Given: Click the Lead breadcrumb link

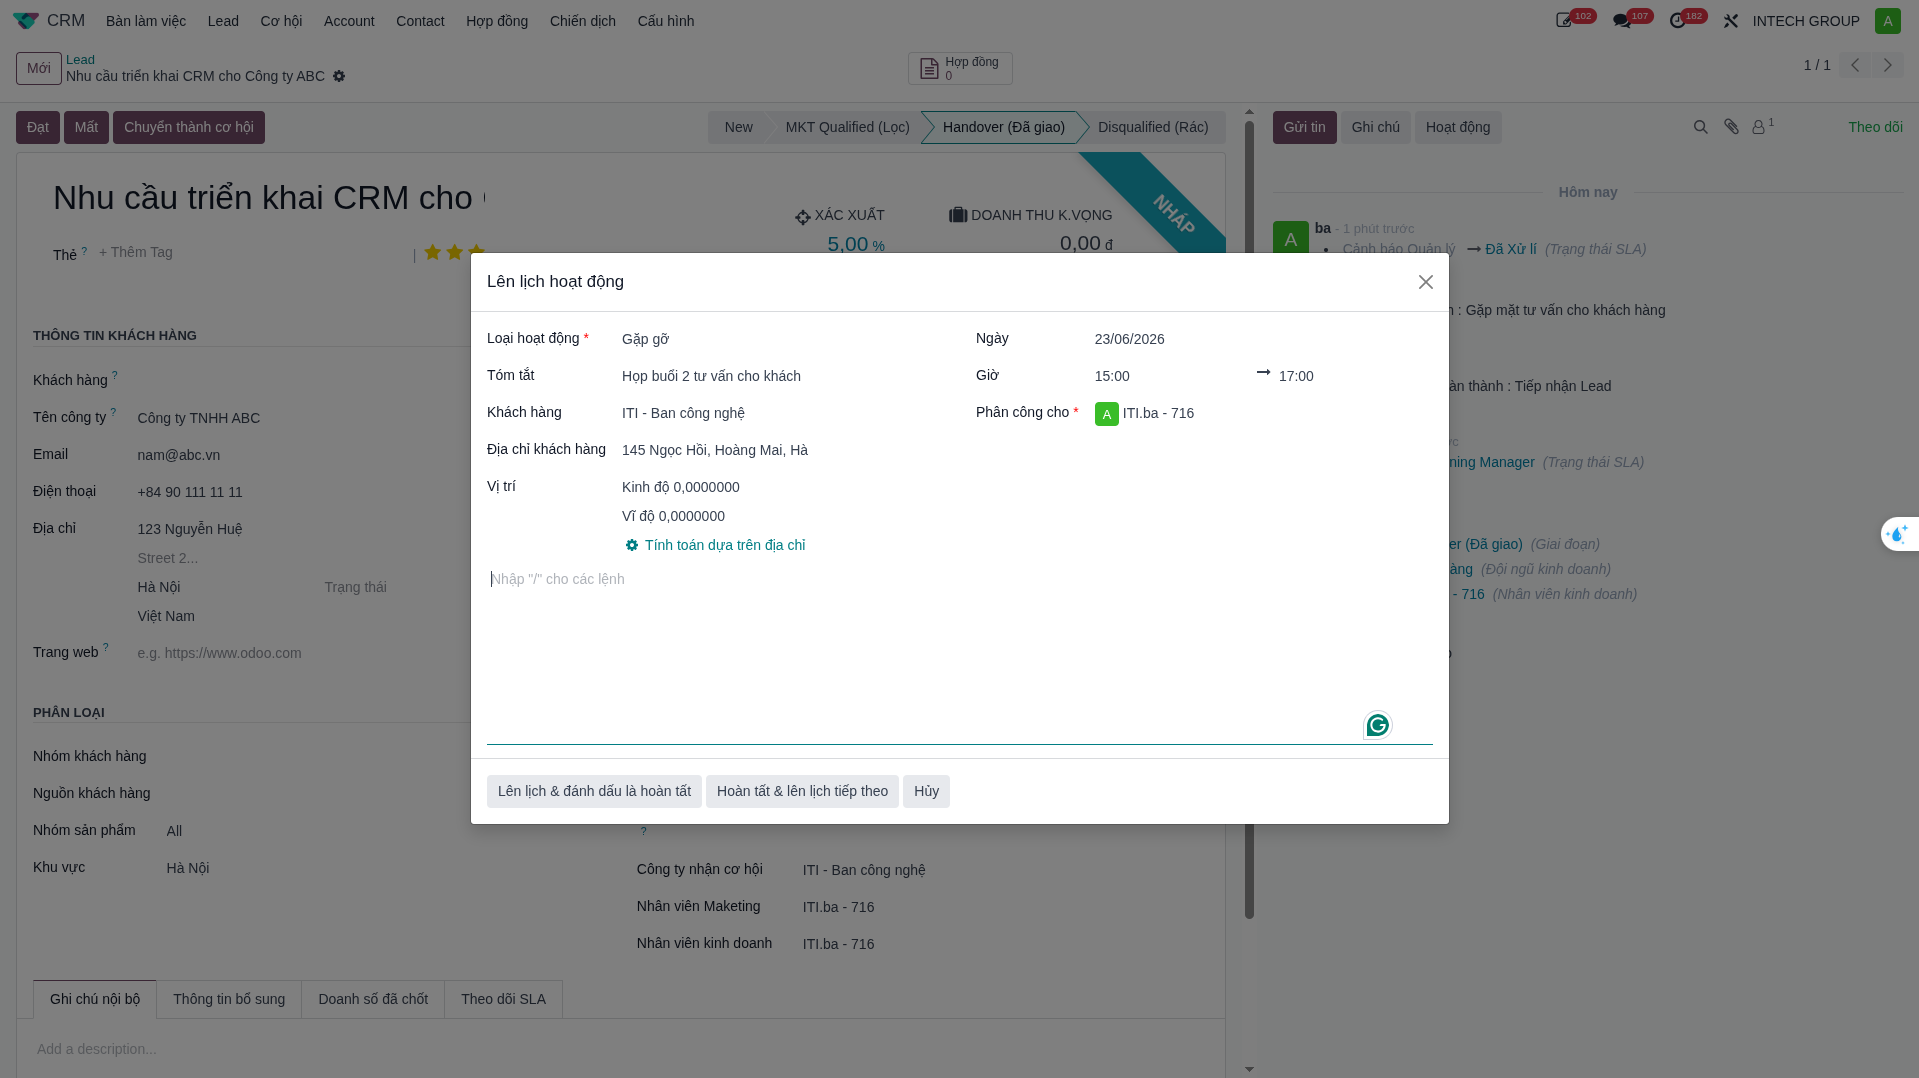Looking at the screenshot, I should 80,59.
